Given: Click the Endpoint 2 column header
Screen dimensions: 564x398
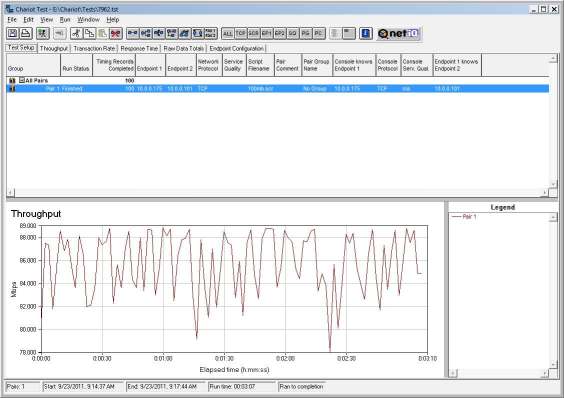Looking at the screenshot, I should click(x=181, y=65).
